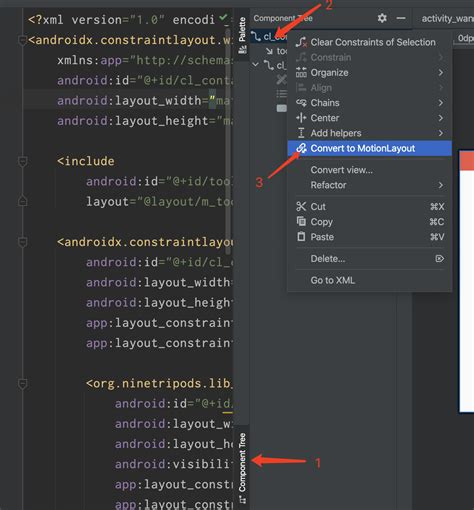The height and width of the screenshot is (510, 474).
Task: Click the Cut scissors icon
Action: (x=301, y=207)
